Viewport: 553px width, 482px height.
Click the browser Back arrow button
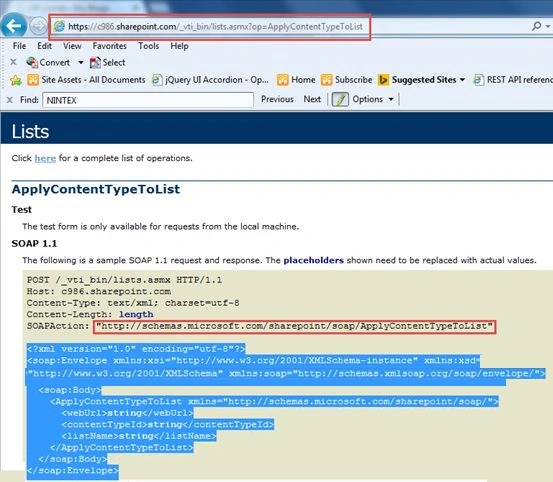13,25
